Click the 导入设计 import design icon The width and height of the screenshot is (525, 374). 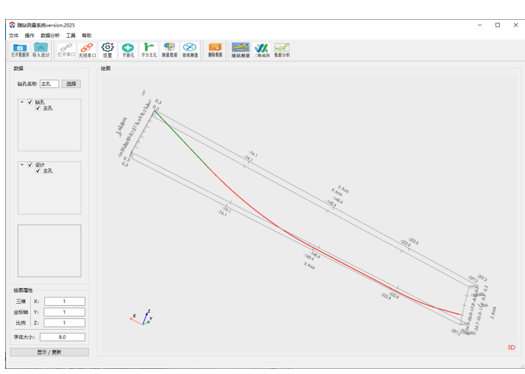pos(41,50)
